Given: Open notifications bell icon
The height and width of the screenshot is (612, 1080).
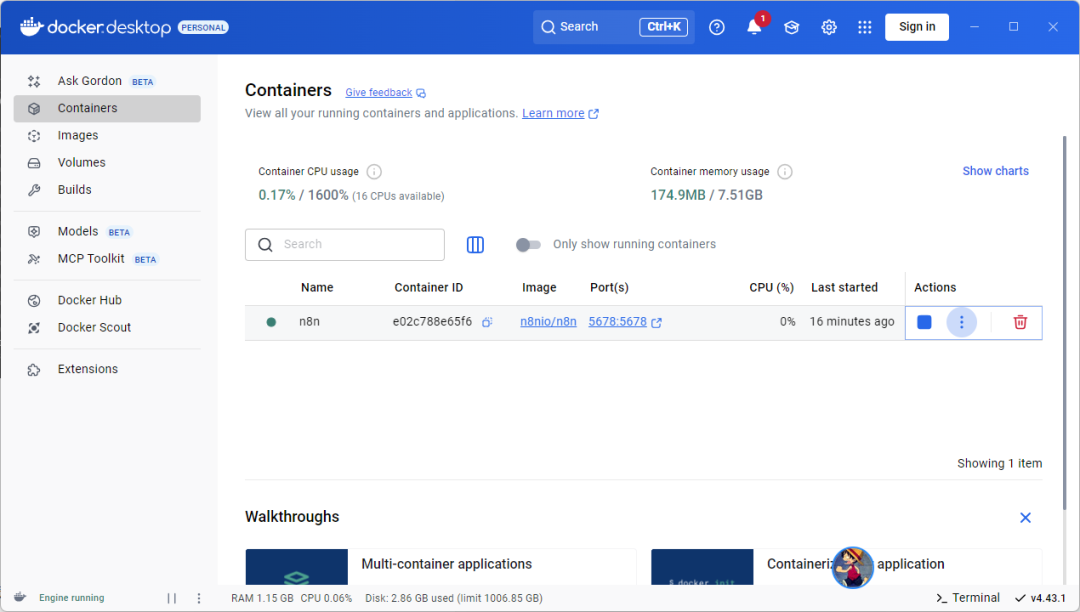Looking at the screenshot, I should tap(754, 27).
